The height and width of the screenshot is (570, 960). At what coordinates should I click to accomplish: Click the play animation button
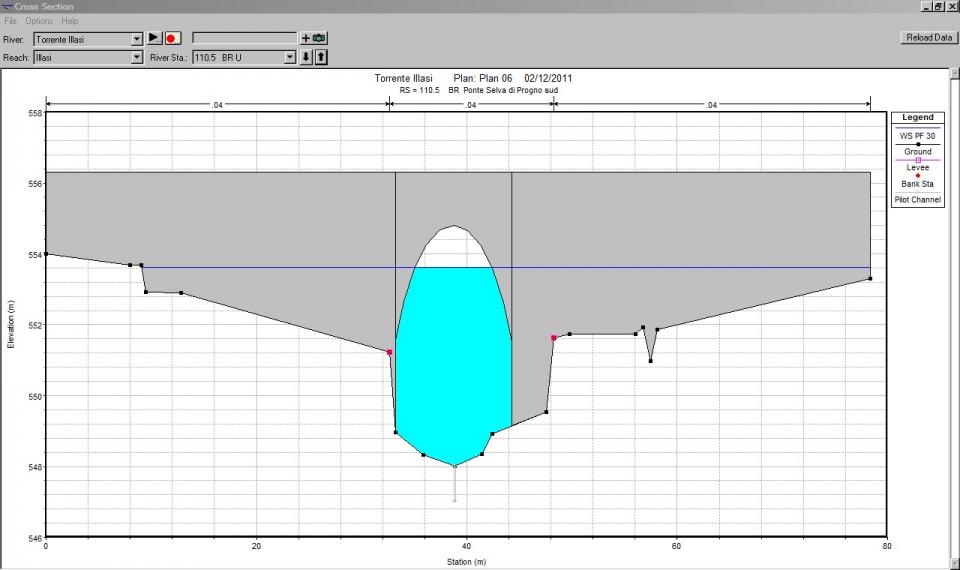coord(154,38)
